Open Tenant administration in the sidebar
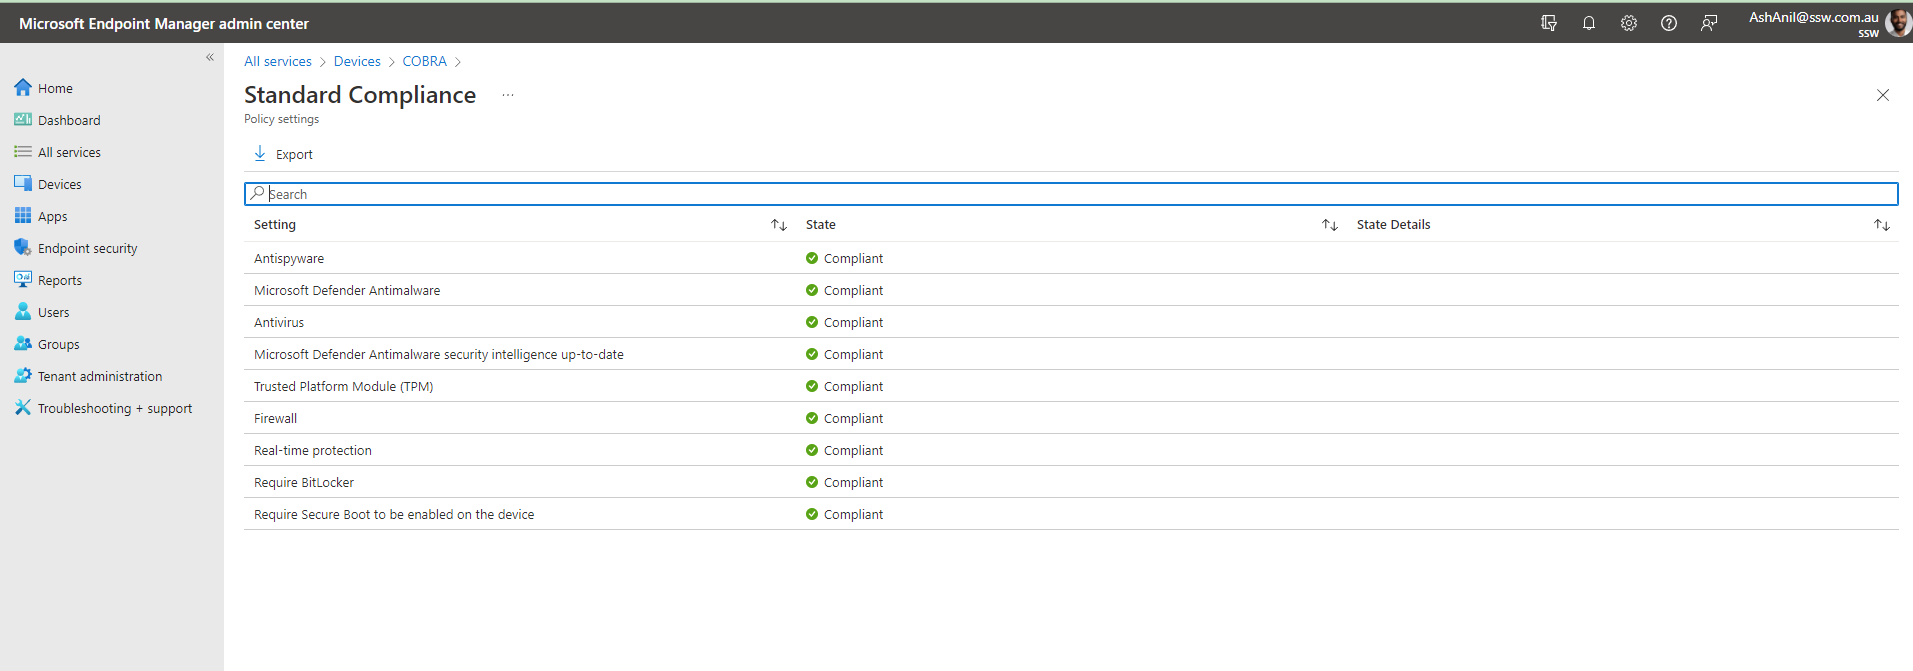Image resolution: width=1913 pixels, height=671 pixels. click(99, 377)
